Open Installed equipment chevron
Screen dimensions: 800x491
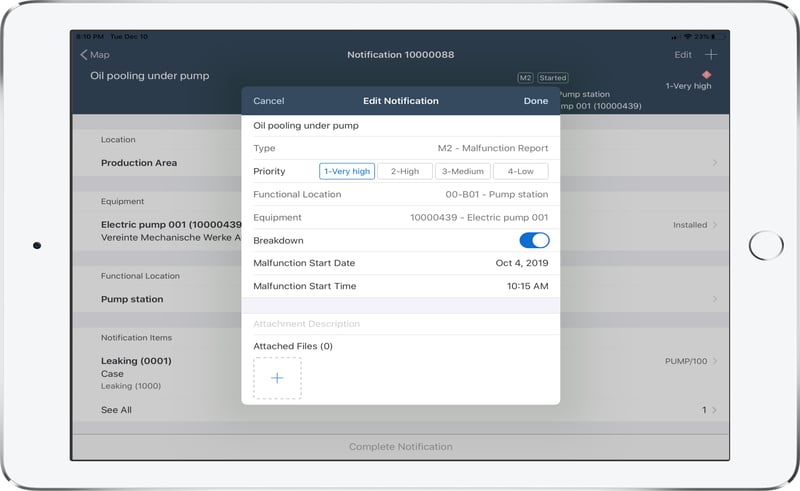point(715,225)
